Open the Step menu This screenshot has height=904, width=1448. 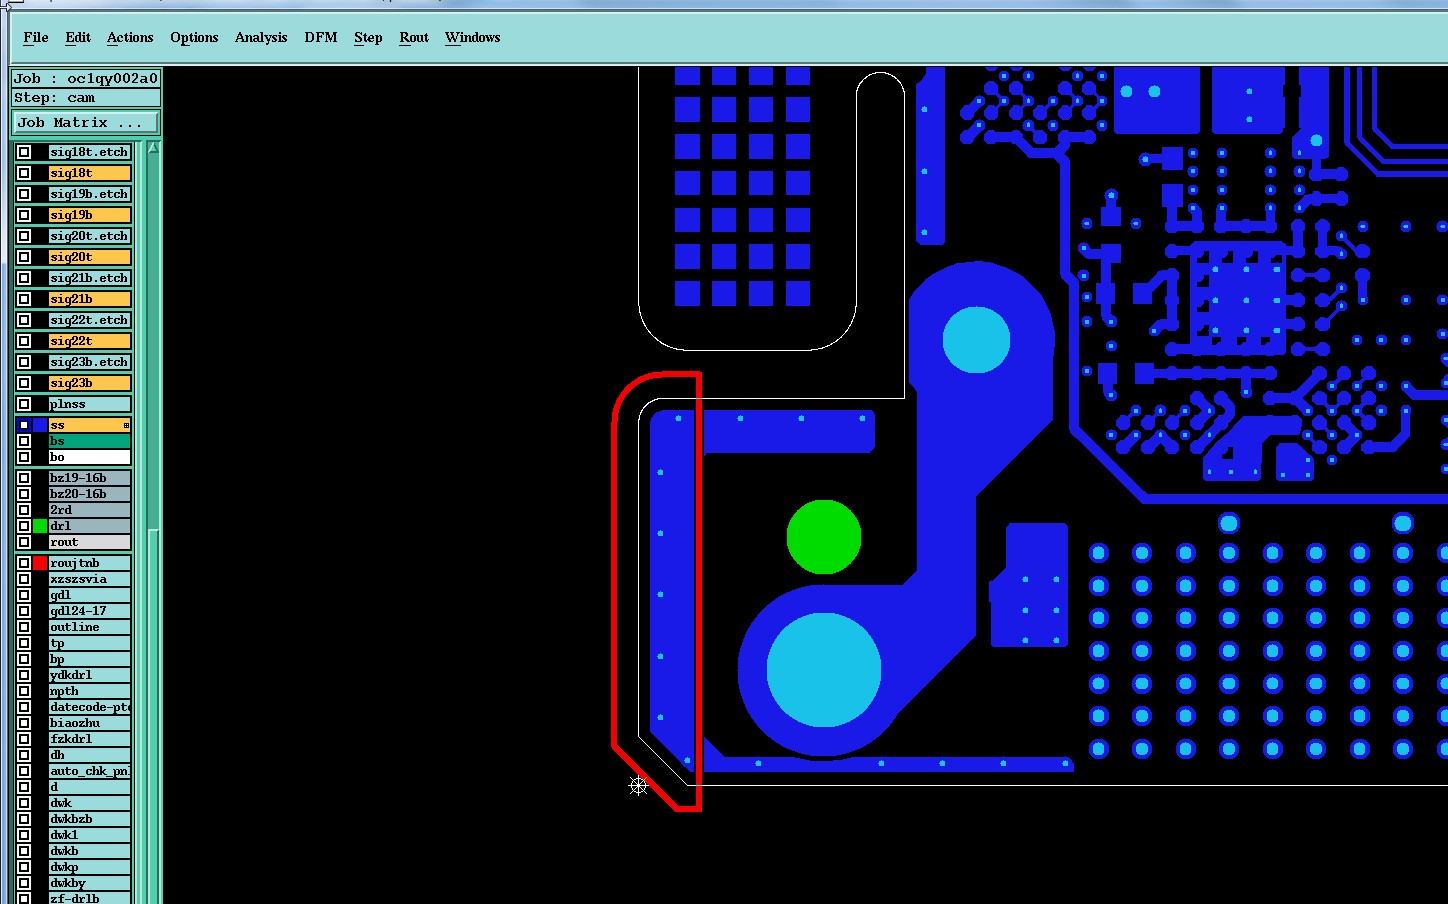pyautogui.click(x=368, y=38)
